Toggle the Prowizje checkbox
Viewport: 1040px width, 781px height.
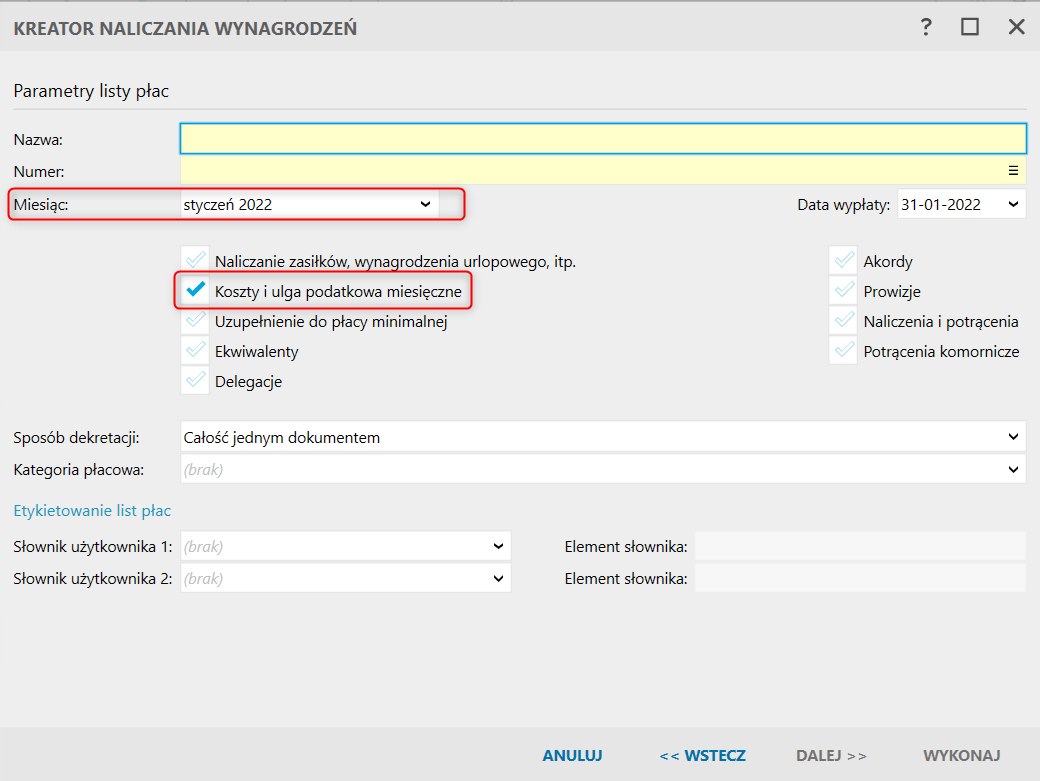(x=843, y=291)
